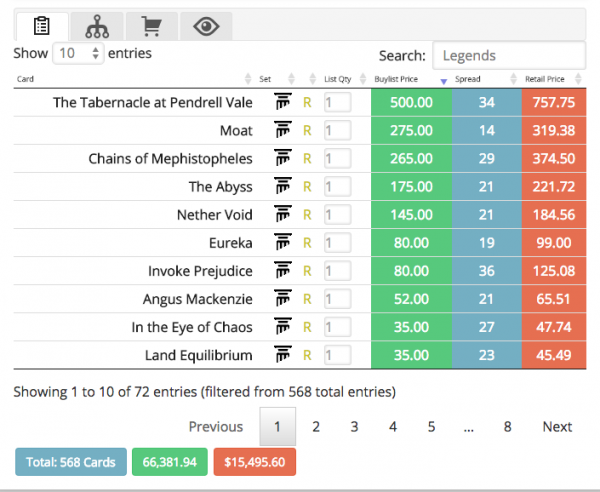The width and height of the screenshot is (600, 492).
Task: Click the set icon beside Eureka
Action: point(283,242)
